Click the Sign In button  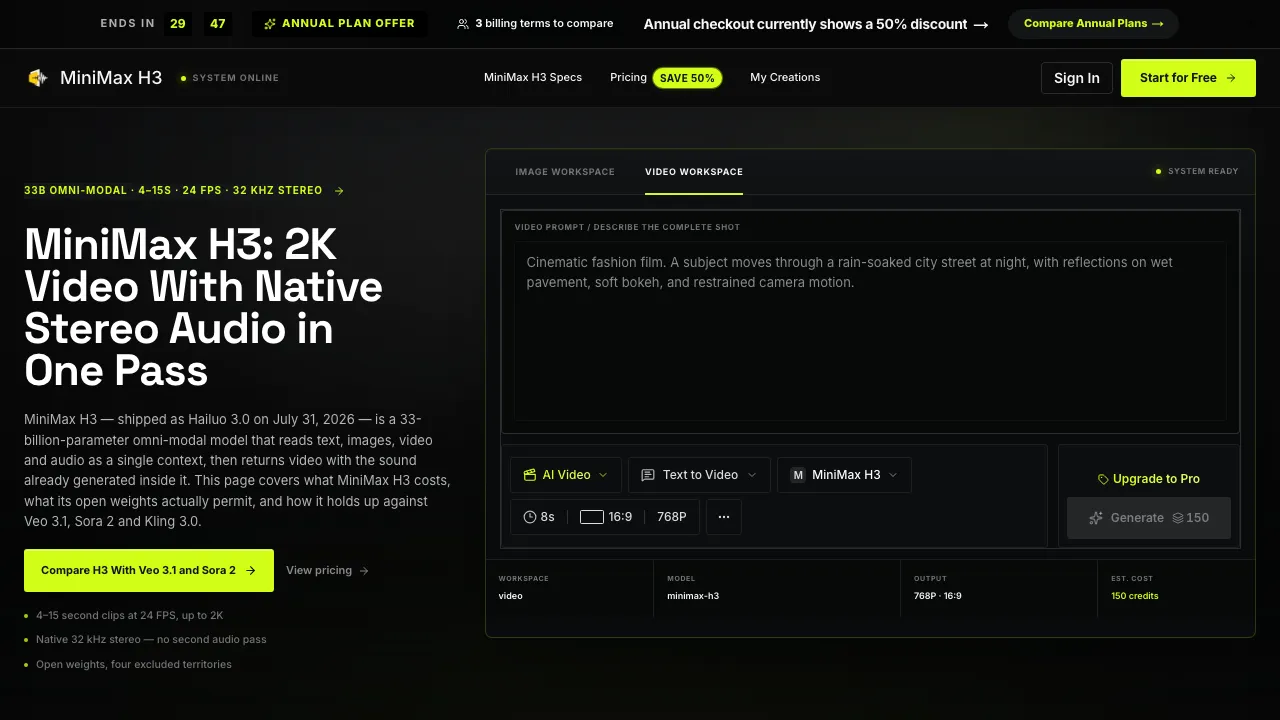click(1077, 78)
